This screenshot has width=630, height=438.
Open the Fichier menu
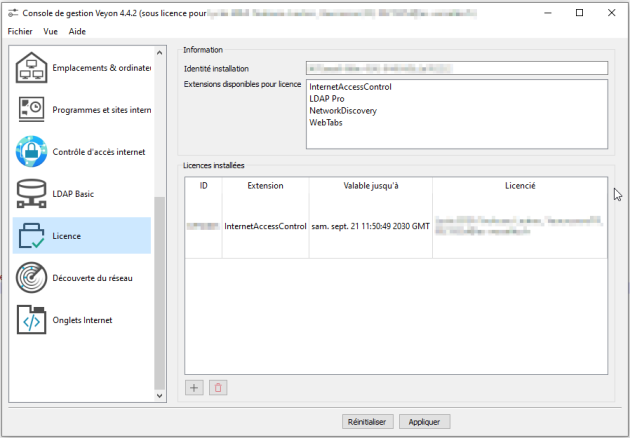click(x=20, y=31)
